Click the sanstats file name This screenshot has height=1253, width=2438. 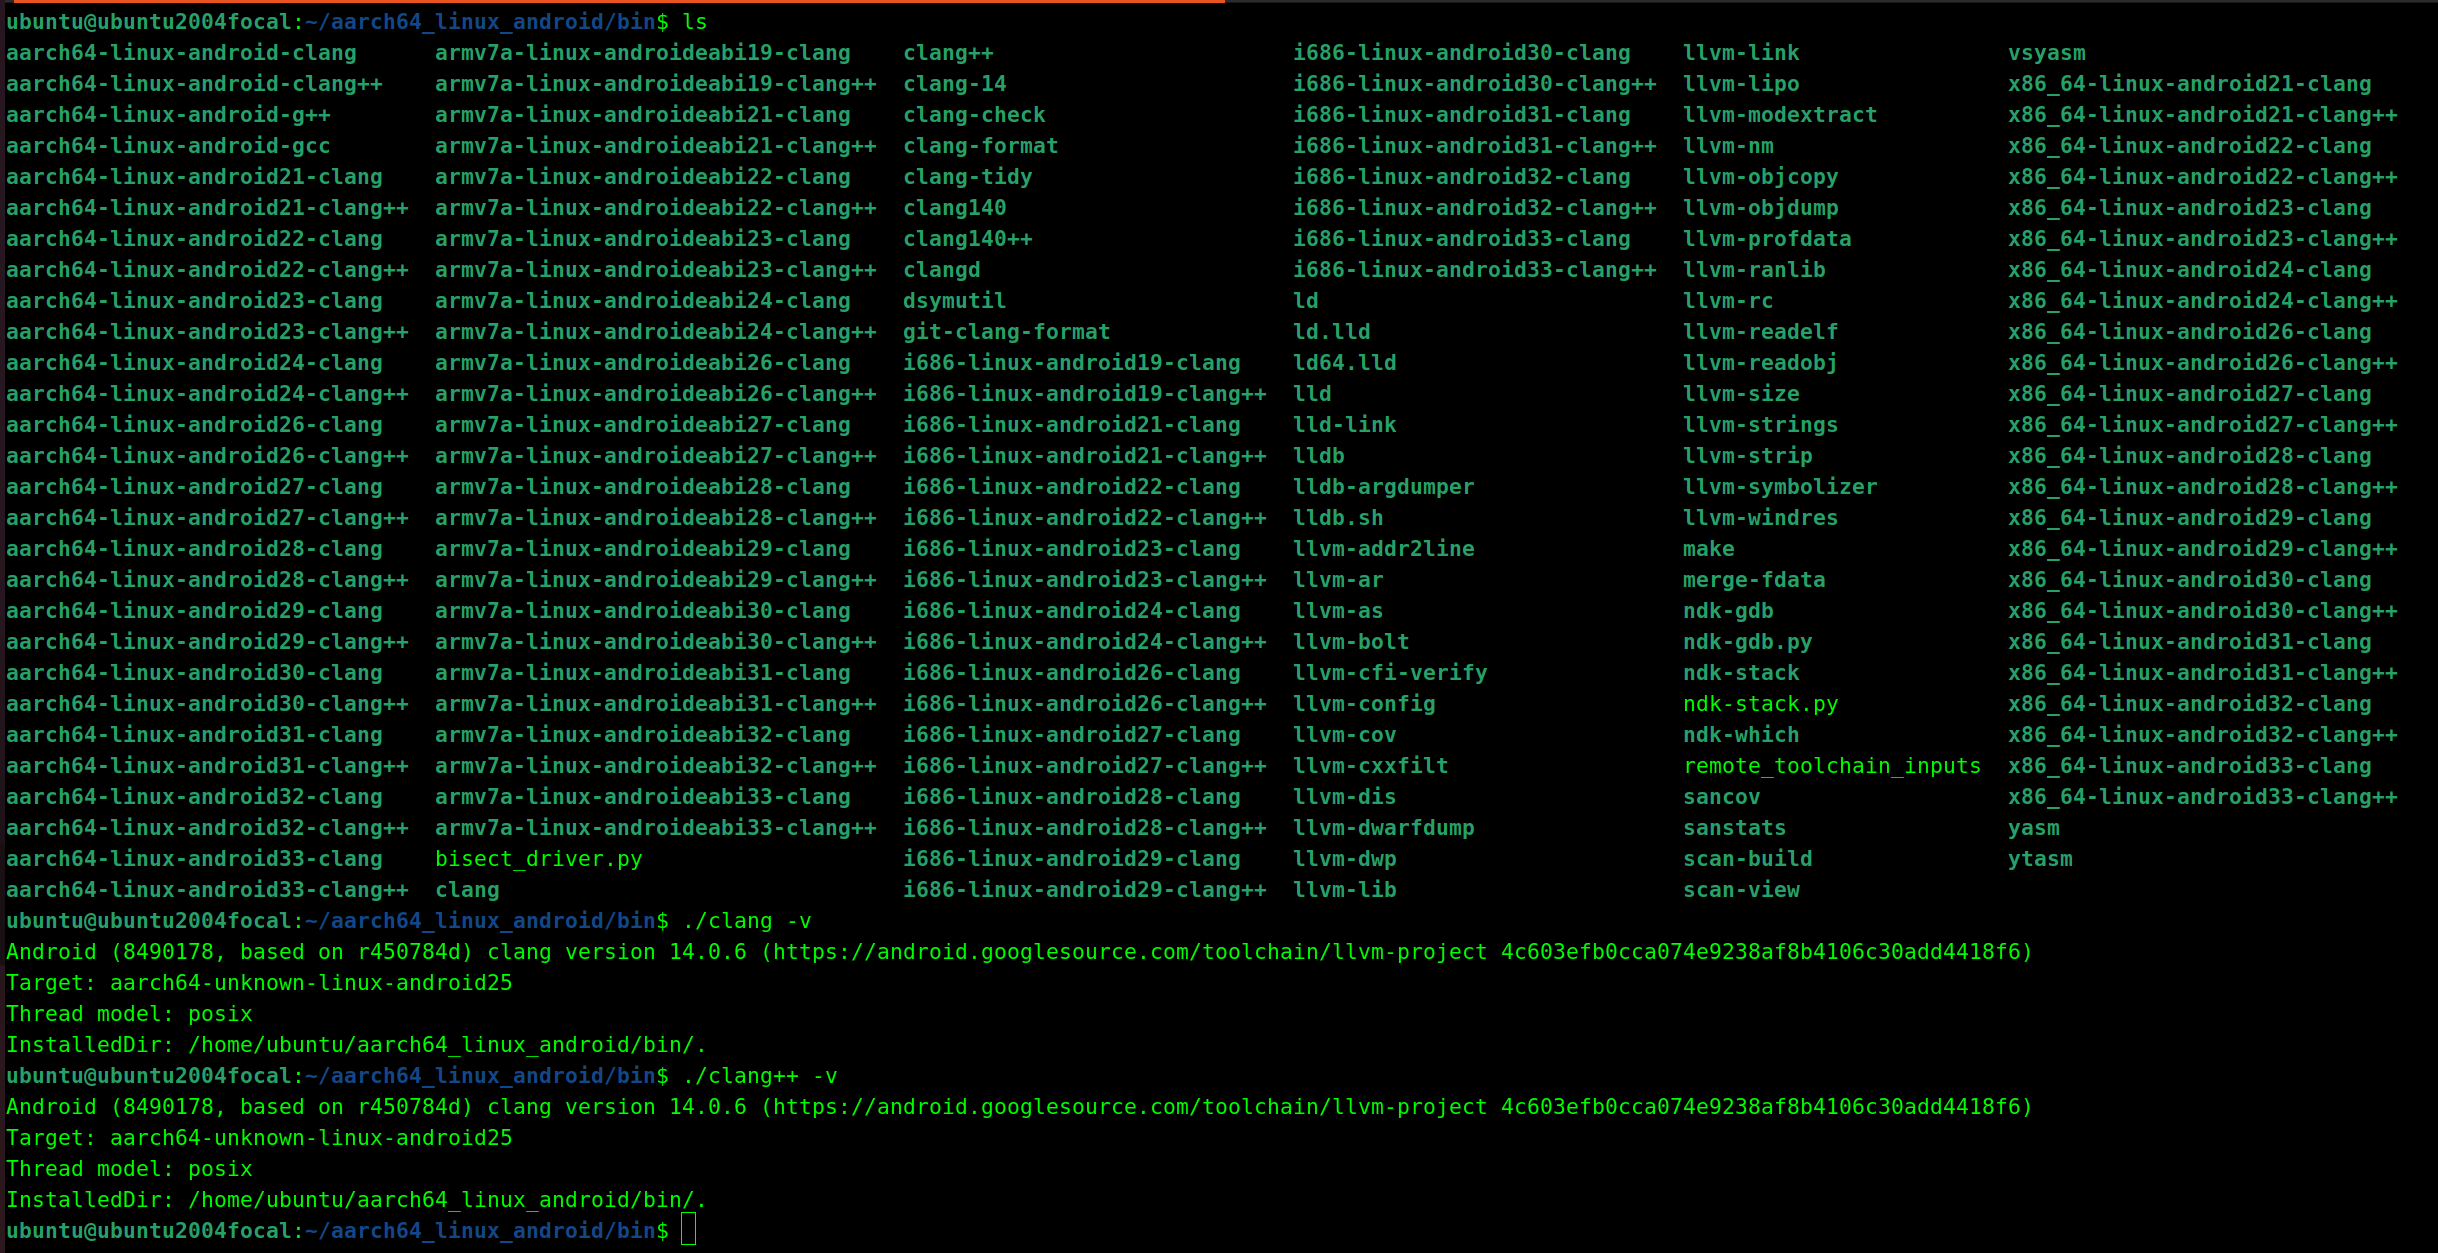(1734, 828)
